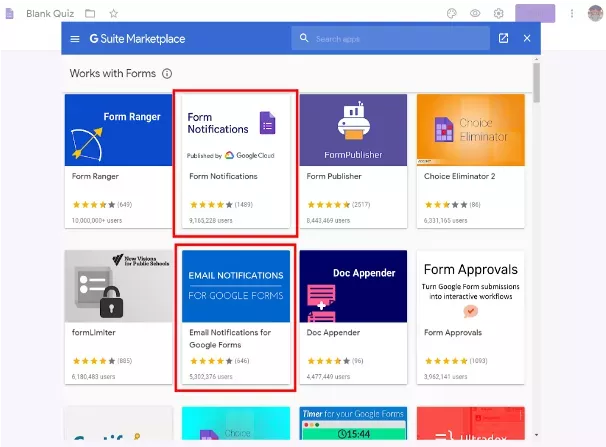Click the eye preview icon

[475, 13]
